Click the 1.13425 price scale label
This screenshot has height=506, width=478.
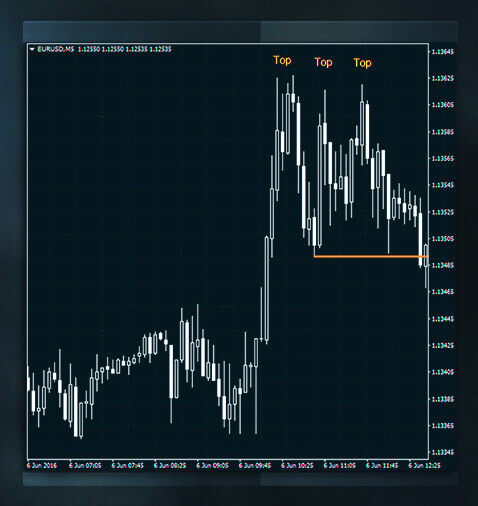[x=443, y=345]
